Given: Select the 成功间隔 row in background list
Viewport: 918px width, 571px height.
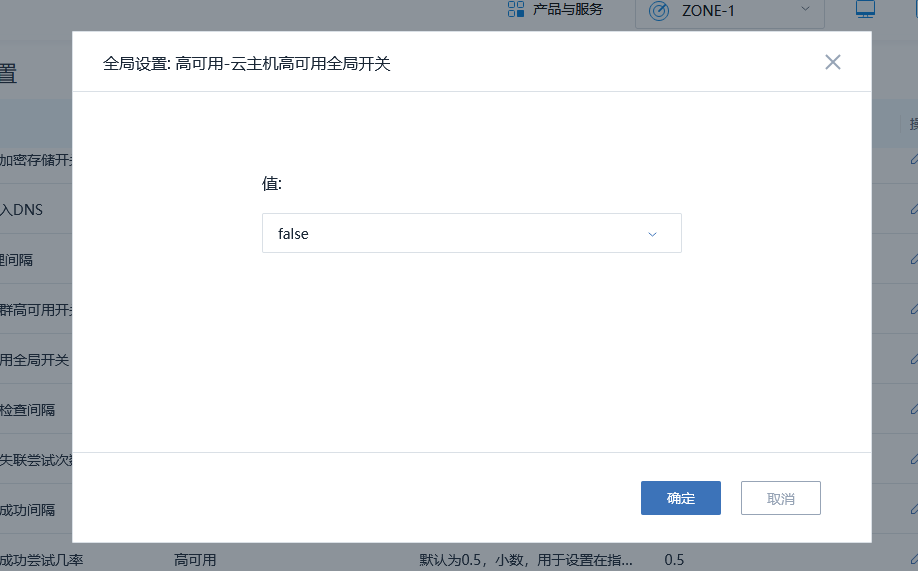Looking at the screenshot, I should pyautogui.click(x=28, y=510).
